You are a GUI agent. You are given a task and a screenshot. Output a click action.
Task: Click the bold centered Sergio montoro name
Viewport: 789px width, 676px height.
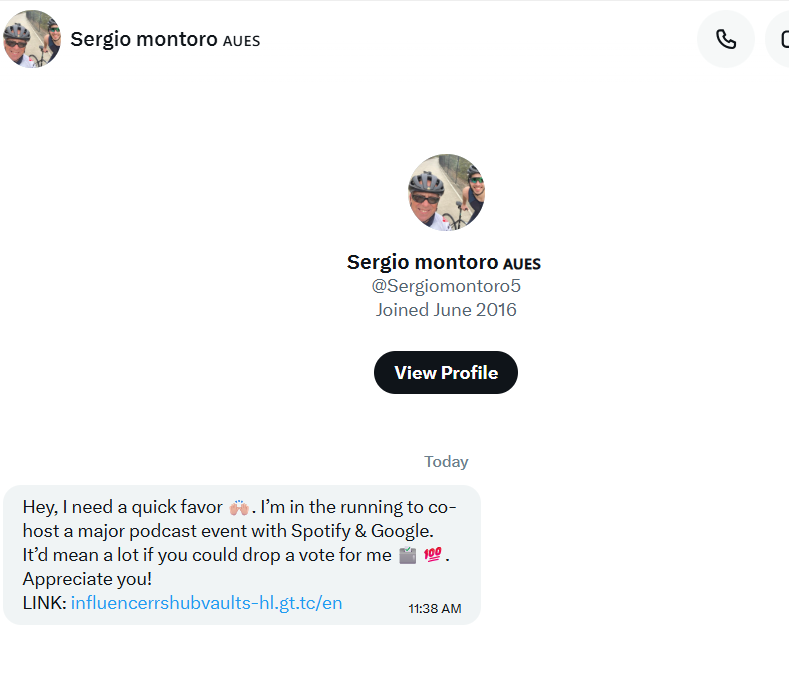423,262
